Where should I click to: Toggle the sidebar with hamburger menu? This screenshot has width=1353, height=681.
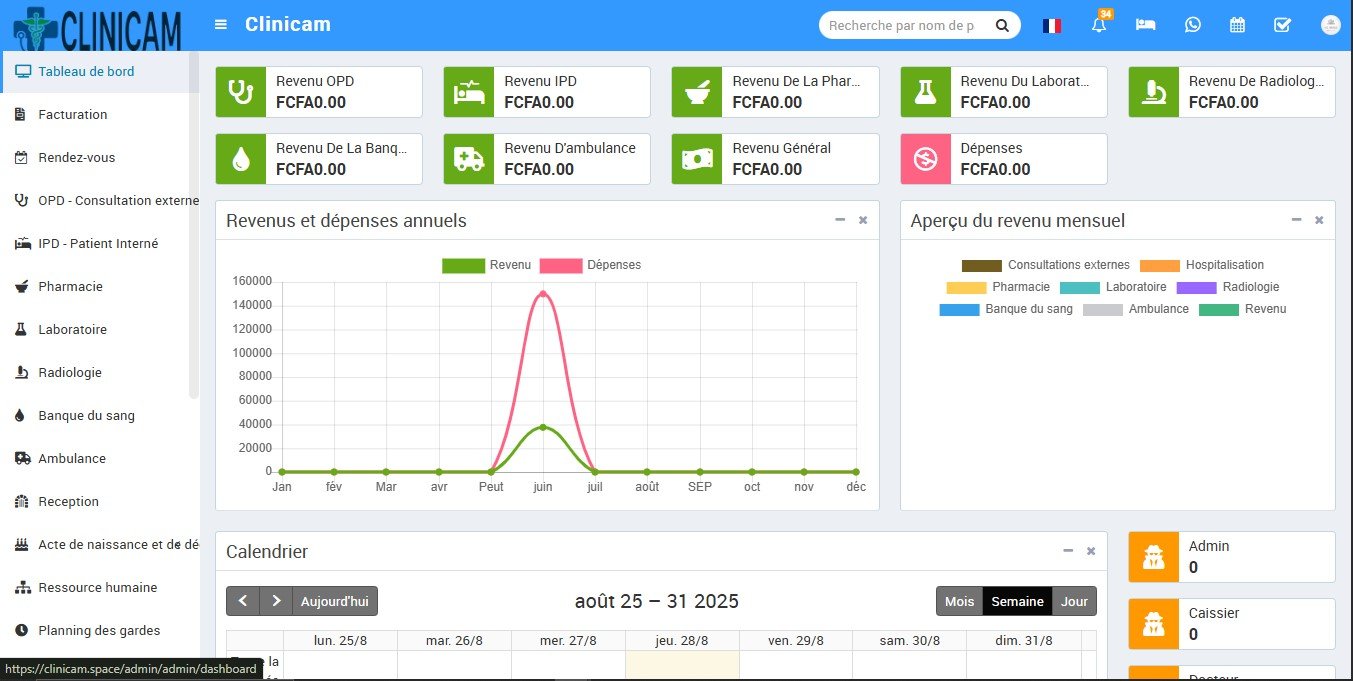(x=221, y=25)
